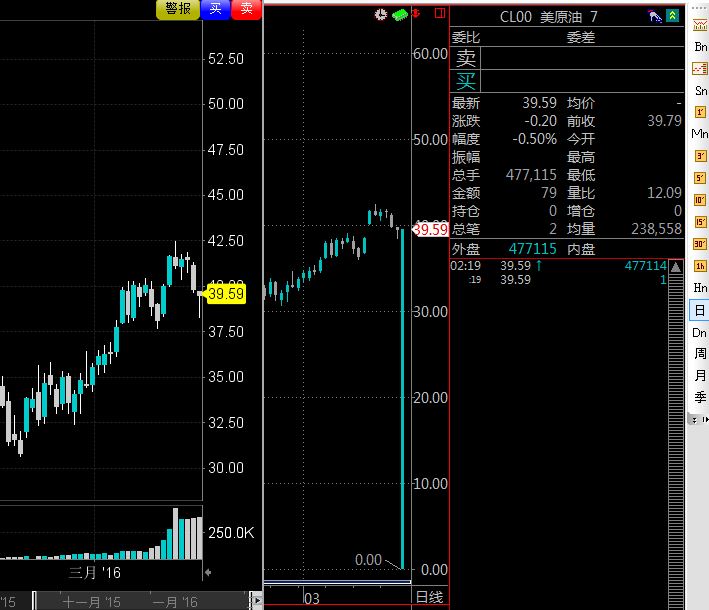Image resolution: width=709 pixels, height=610 pixels.
Task: Open the clock gear settings icon
Action: (x=381, y=14)
